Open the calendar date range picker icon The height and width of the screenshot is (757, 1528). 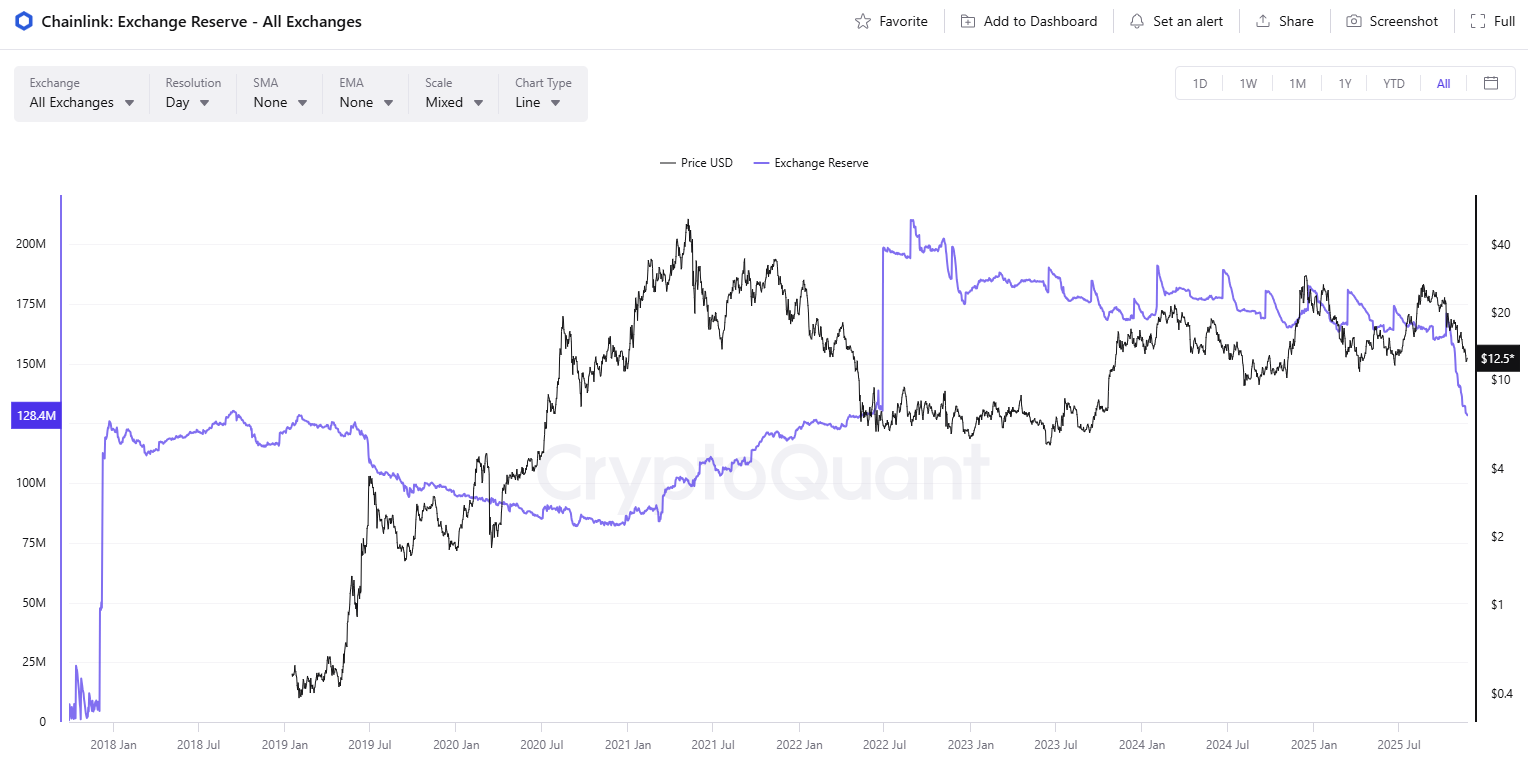1491,83
